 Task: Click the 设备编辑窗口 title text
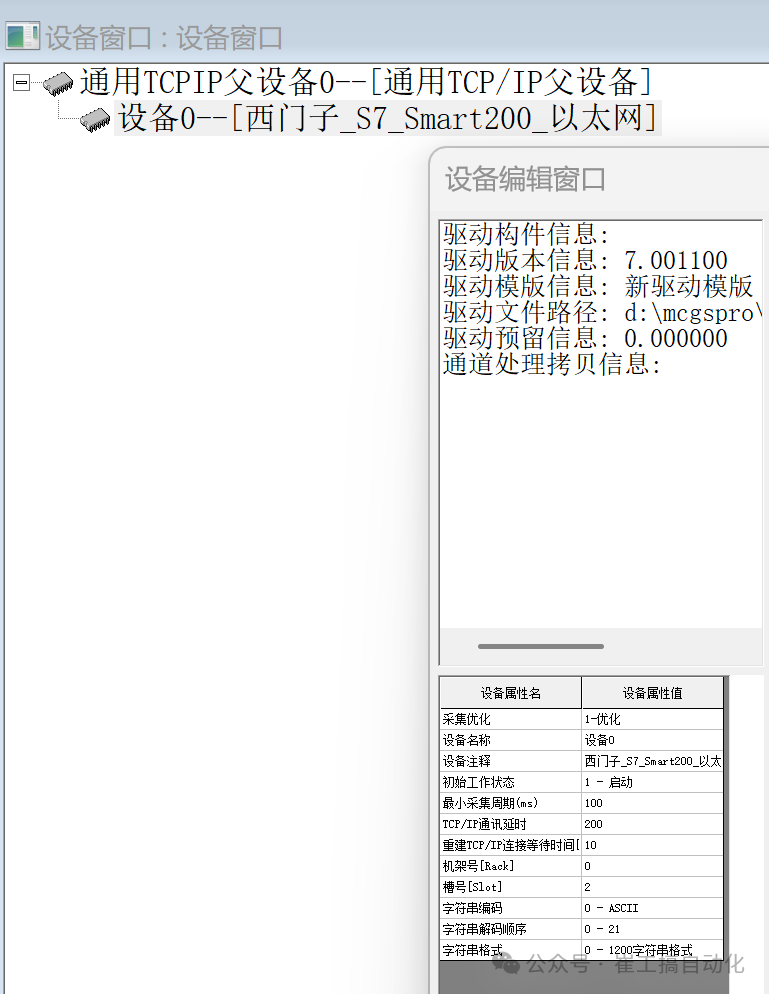(525, 179)
